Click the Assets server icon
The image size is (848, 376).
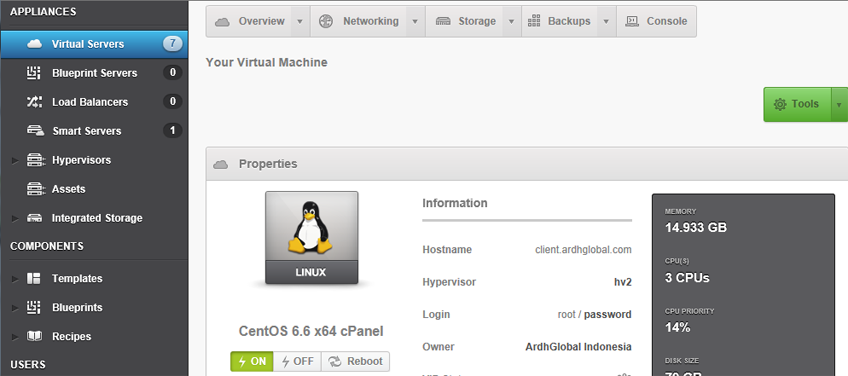[35, 189]
